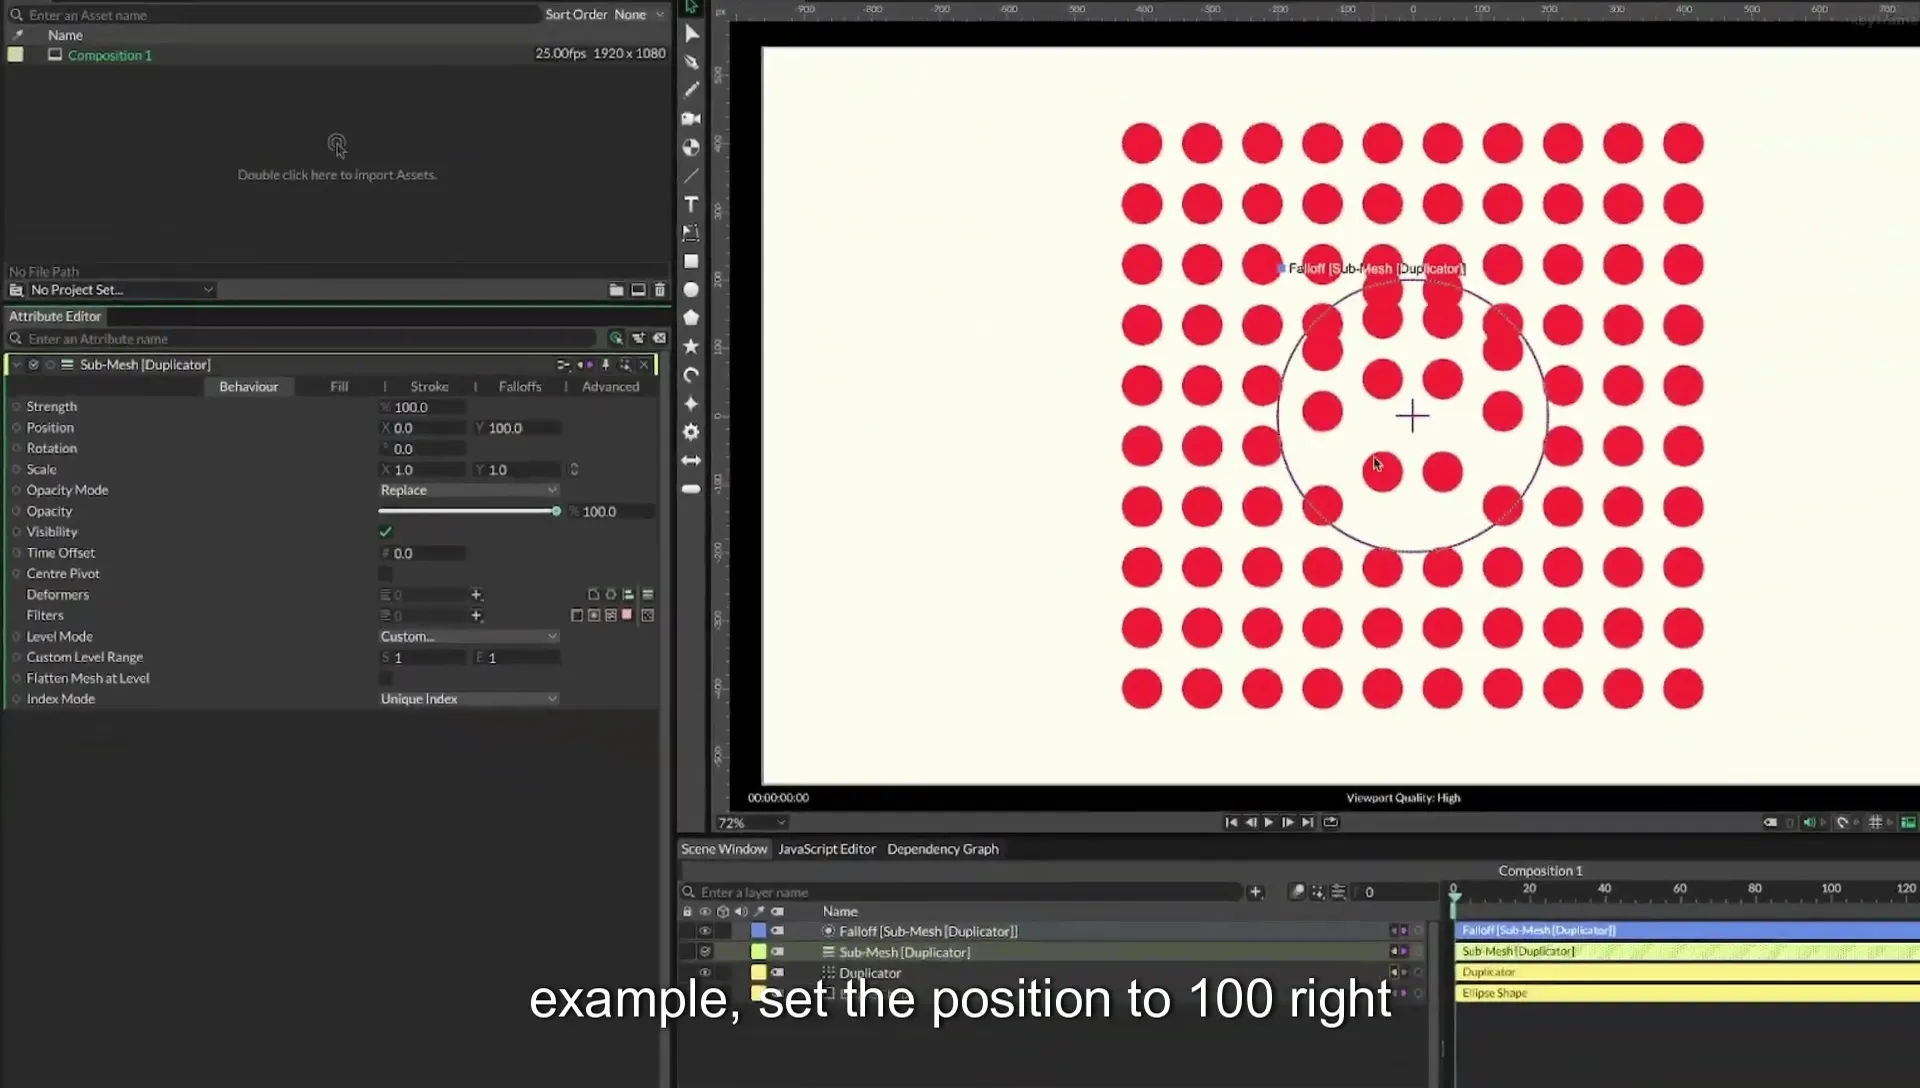The height and width of the screenshot is (1088, 1920).
Task: Pin the Sub-Mesh attribute panel
Action: pos(605,365)
